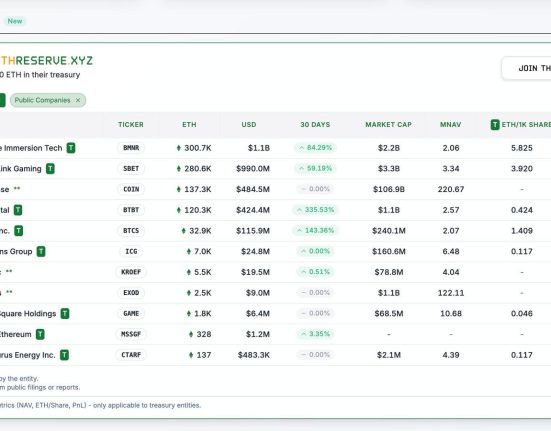551x431 pixels.
Task: Click the T badge beside rus Energy Inc.
Action: tap(64, 355)
